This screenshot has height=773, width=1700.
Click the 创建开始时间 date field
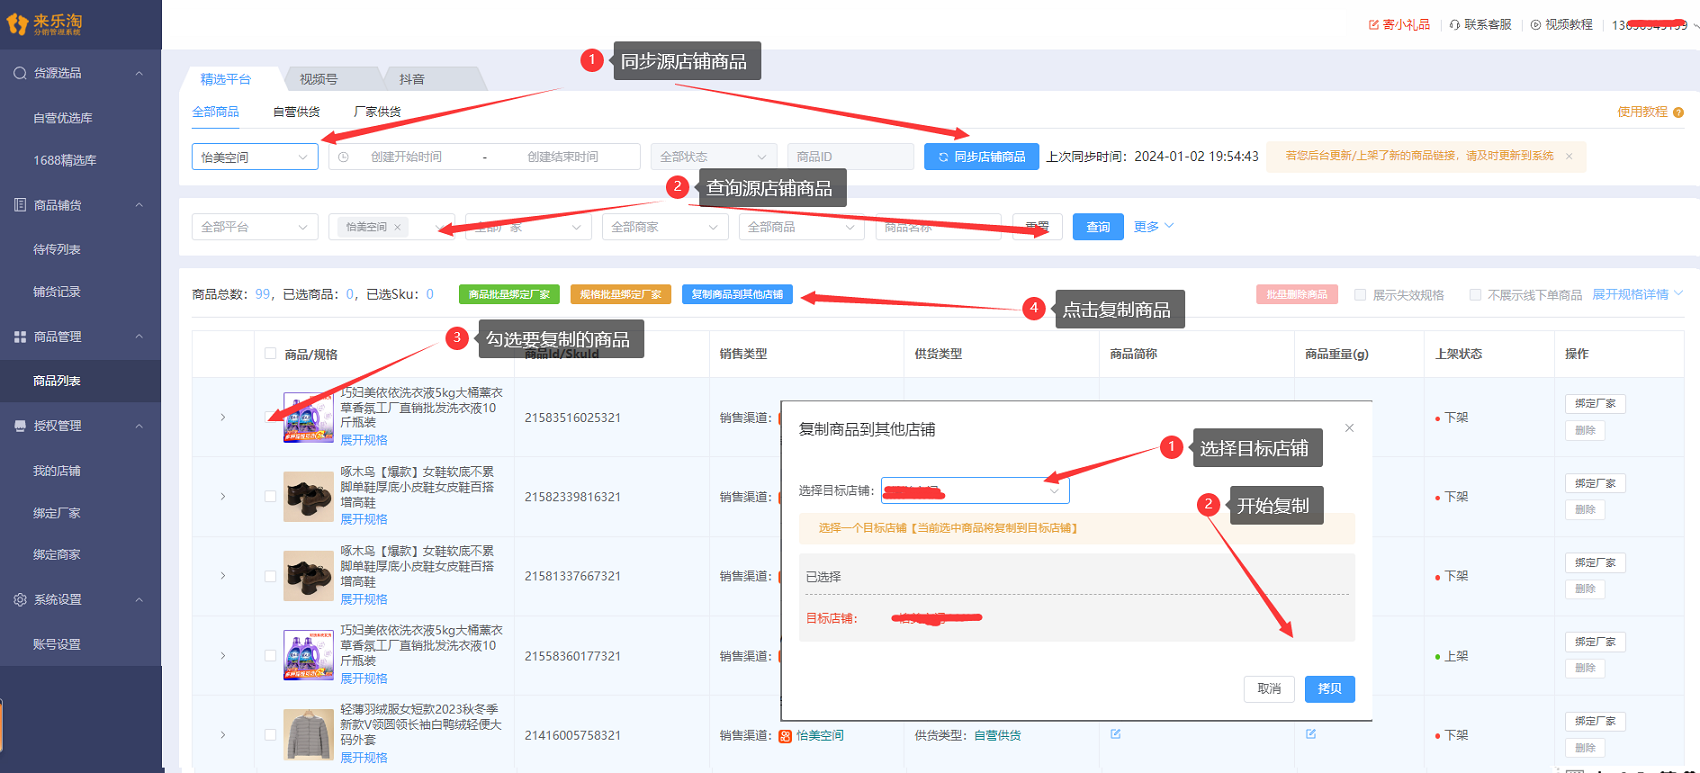[x=406, y=157]
